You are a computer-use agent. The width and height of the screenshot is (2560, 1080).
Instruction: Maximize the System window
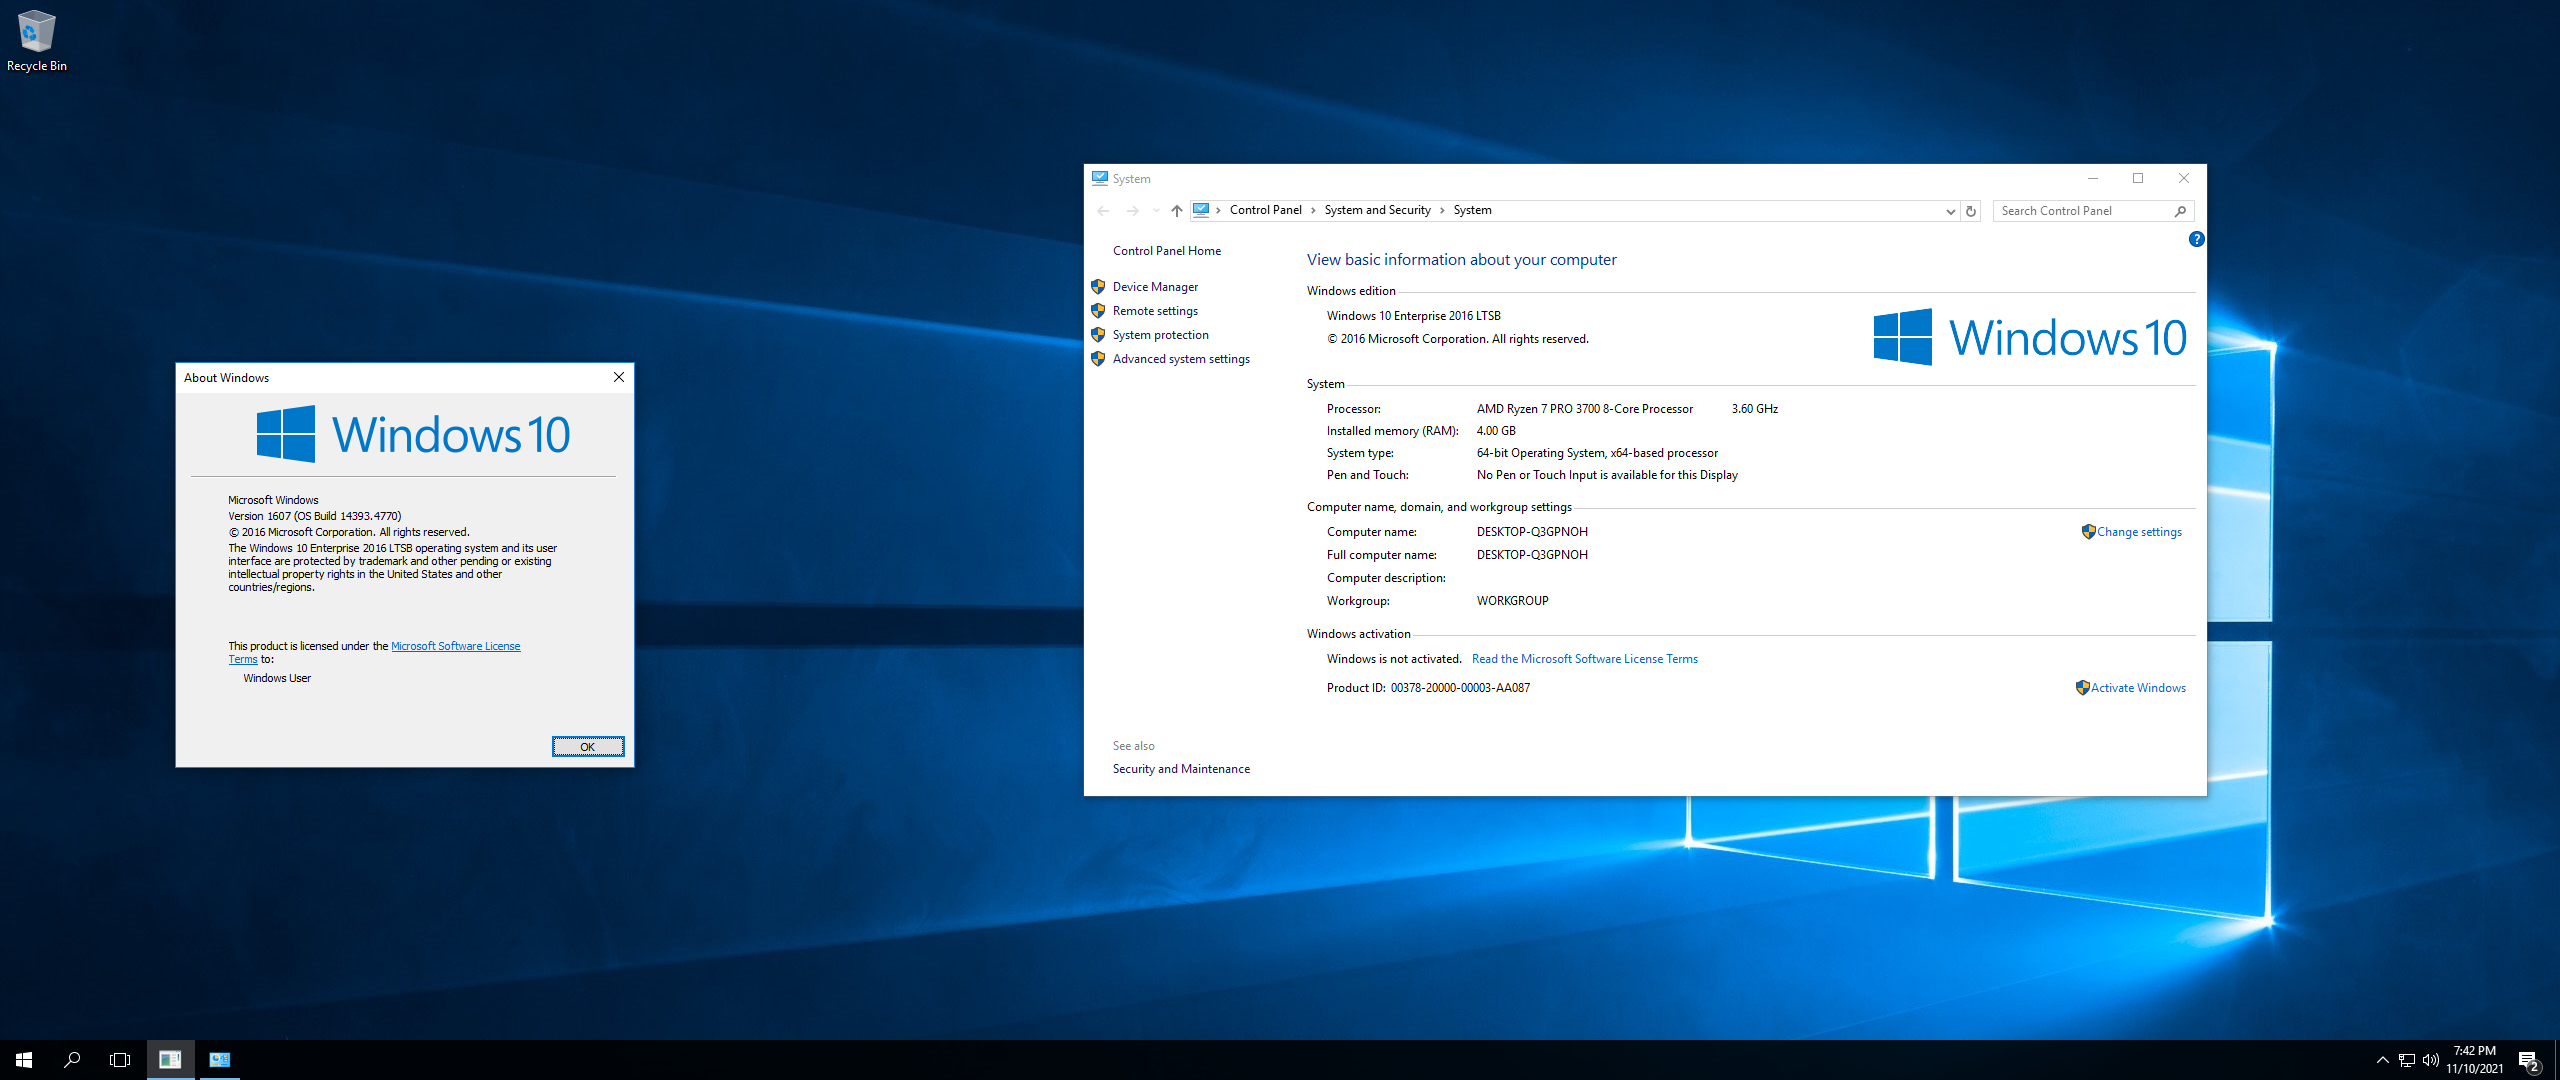[2138, 178]
